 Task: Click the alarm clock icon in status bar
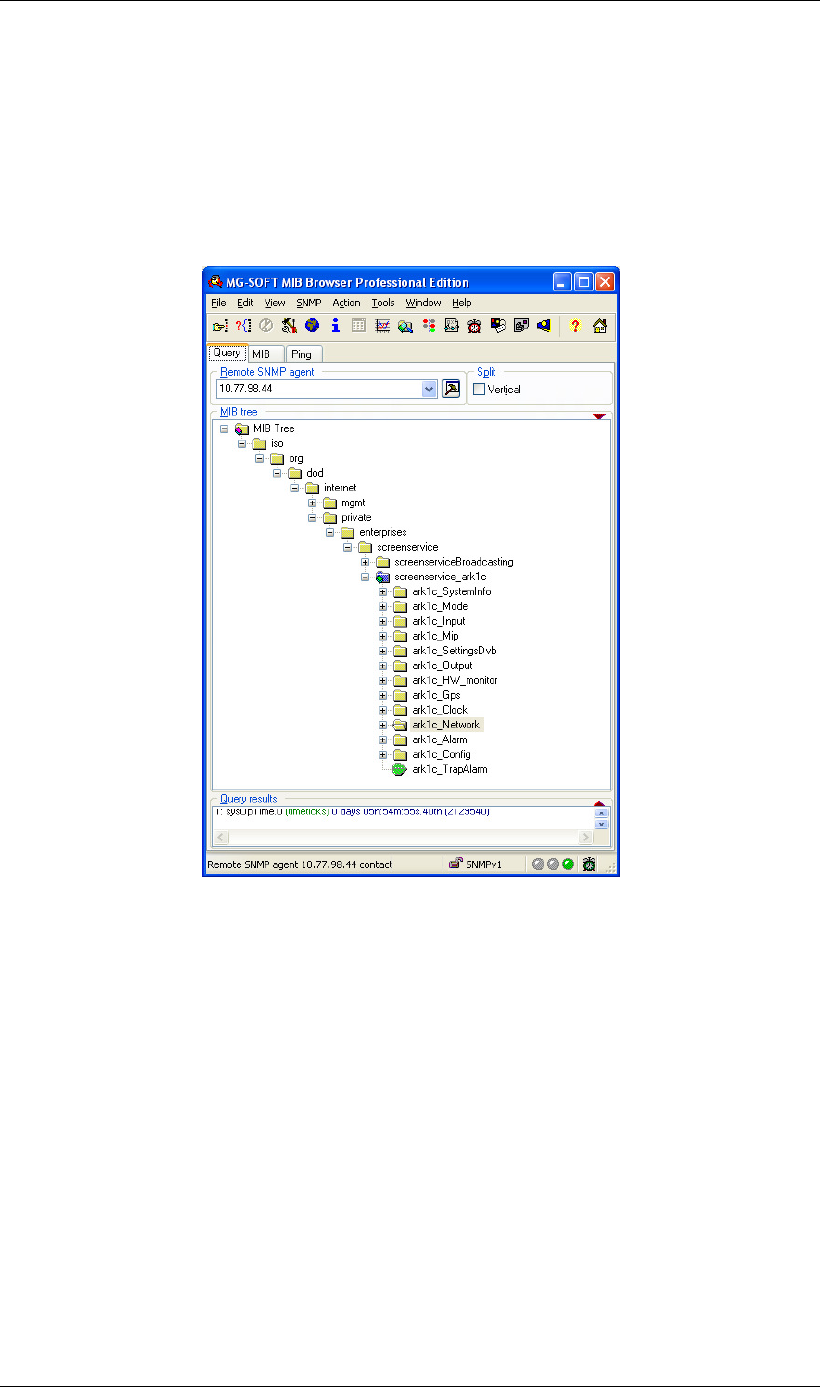click(589, 865)
